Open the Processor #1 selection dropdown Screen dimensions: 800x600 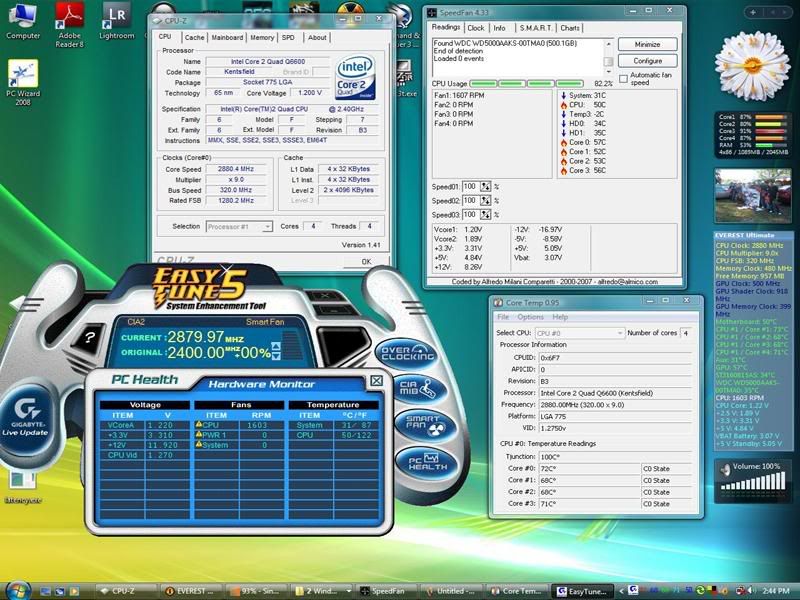239,227
